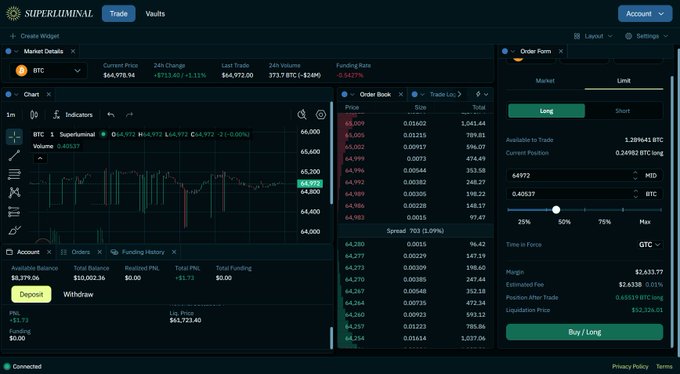Close the Market Details widget
The image size is (680, 374).
pyautogui.click(x=73, y=51)
